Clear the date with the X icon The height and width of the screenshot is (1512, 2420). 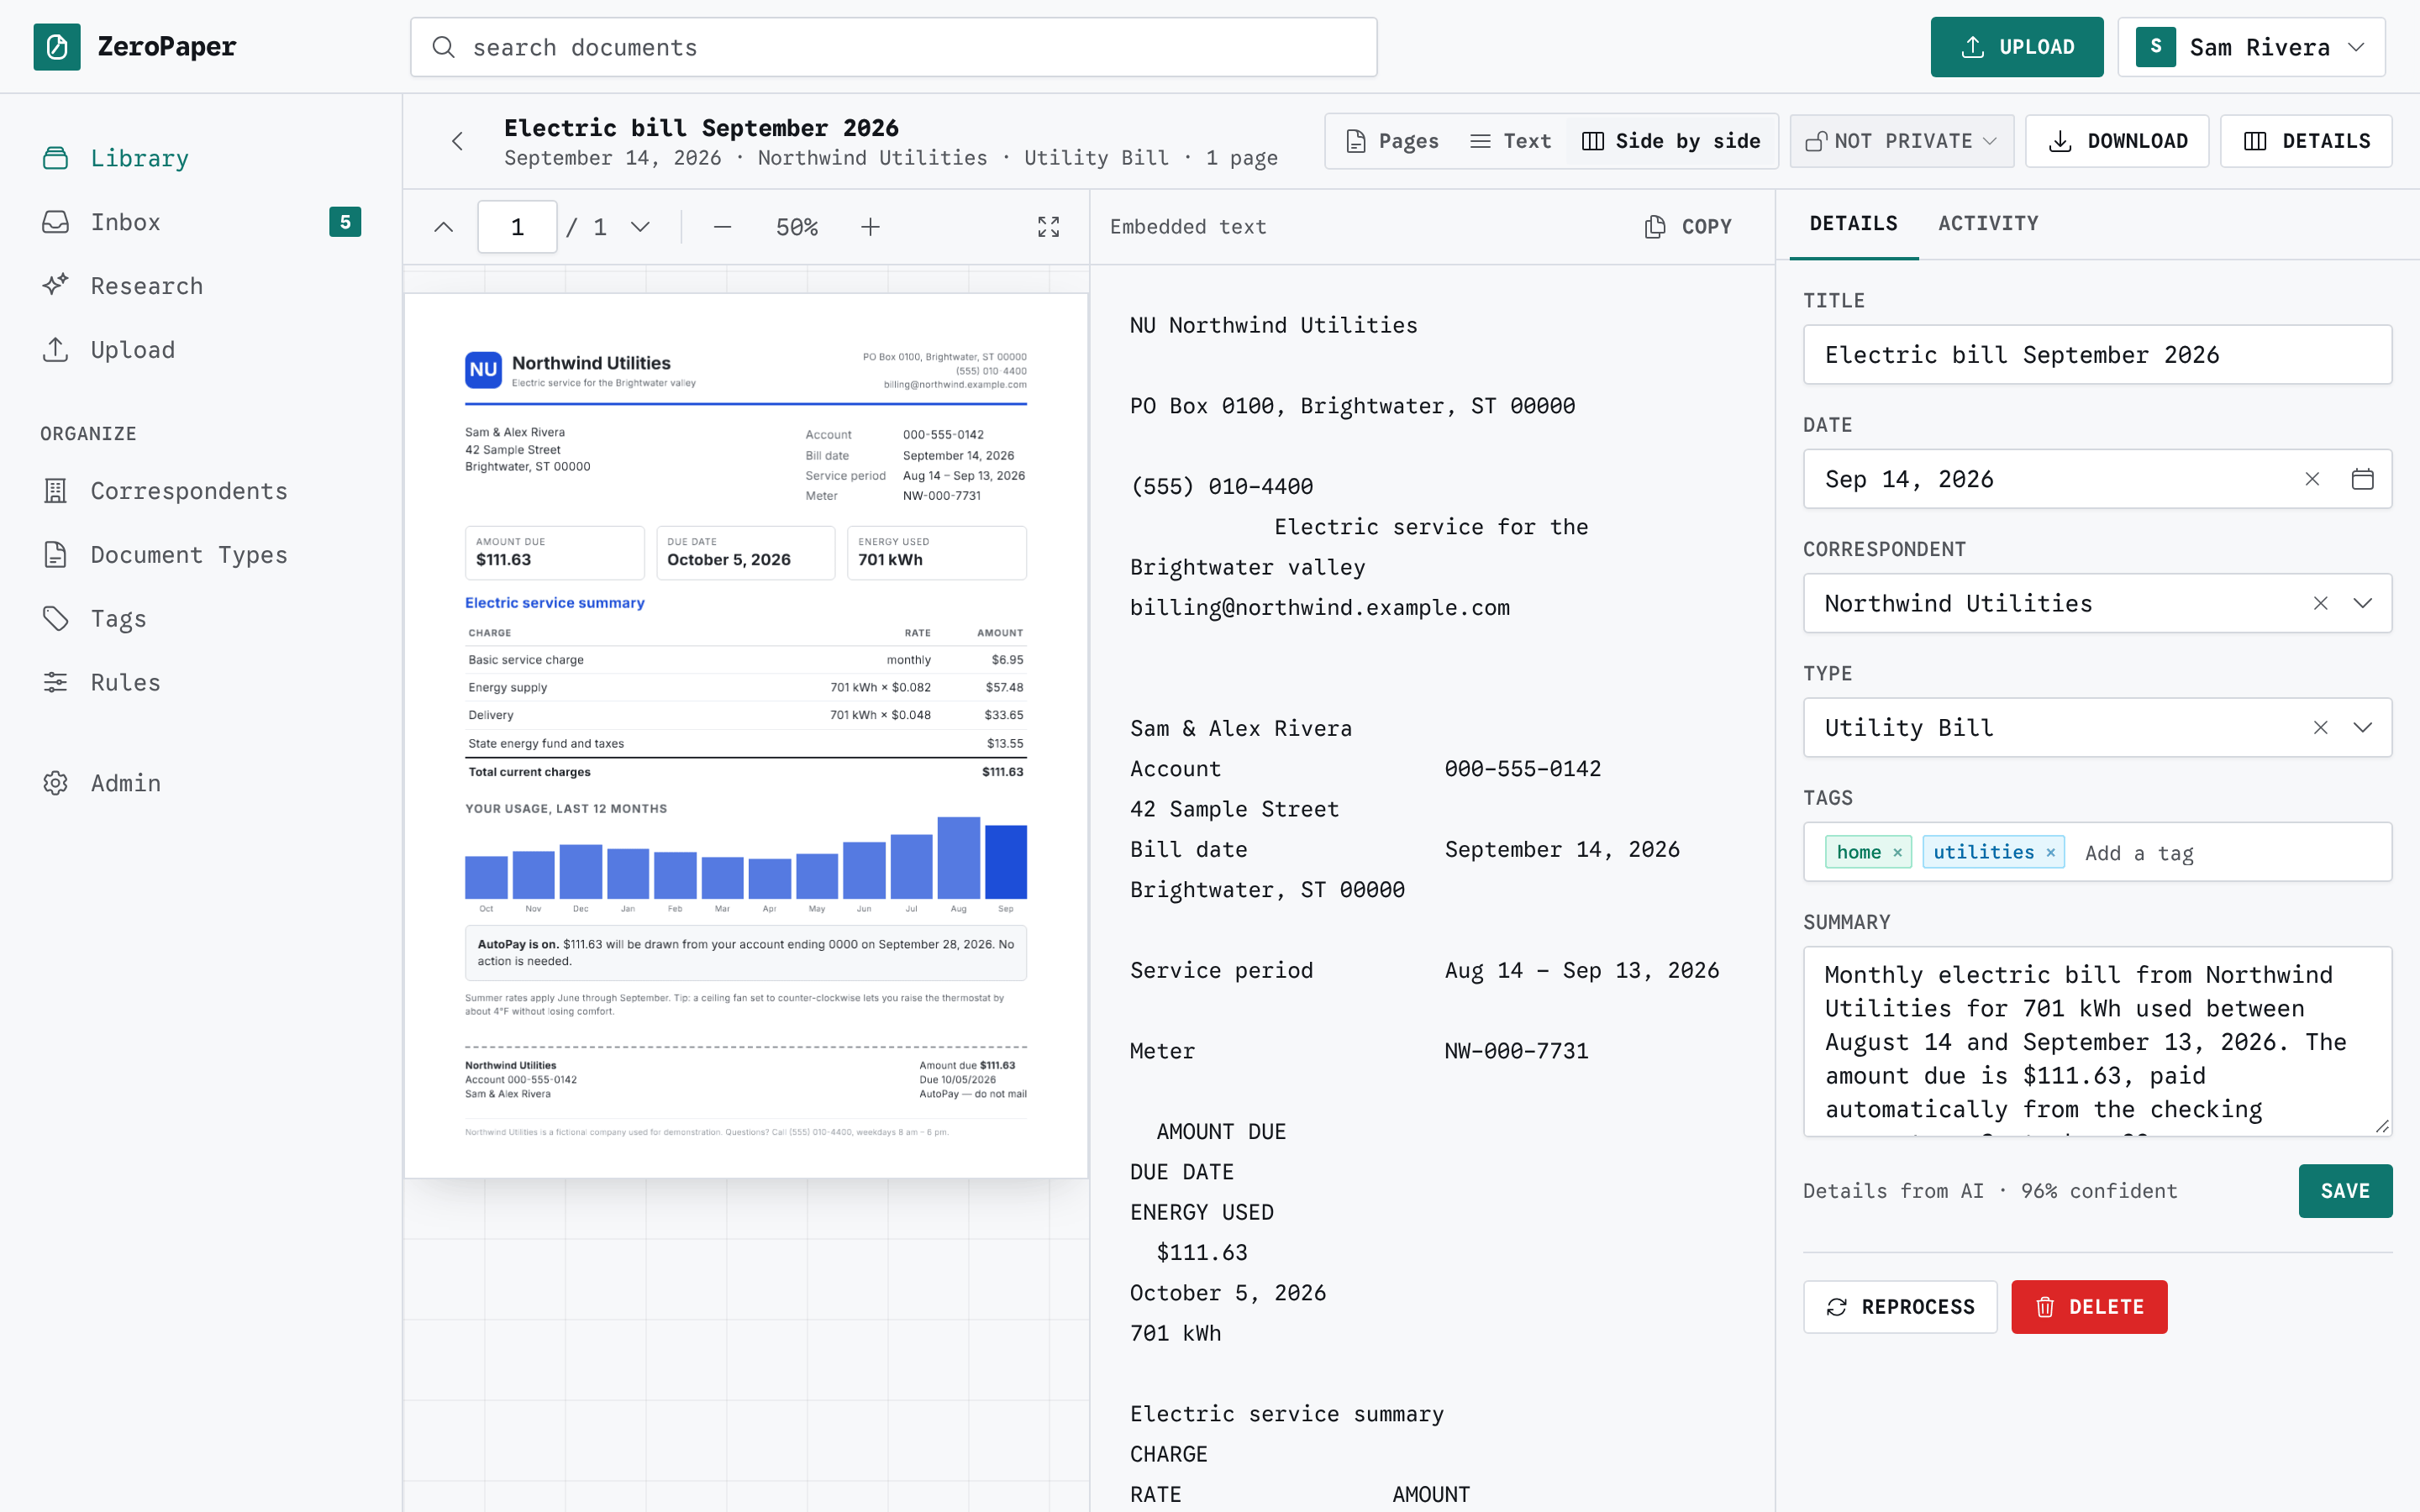click(x=2312, y=479)
